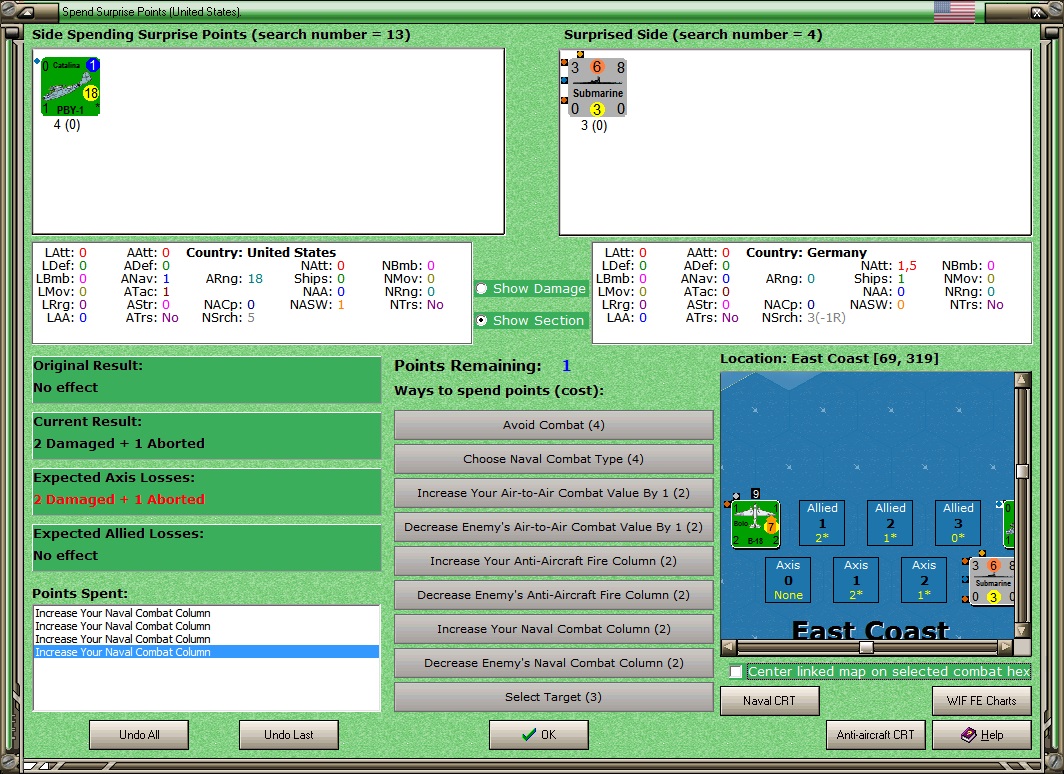Open the Anti-aircraft CRT chart
The width and height of the screenshot is (1064, 774).
[x=875, y=735]
